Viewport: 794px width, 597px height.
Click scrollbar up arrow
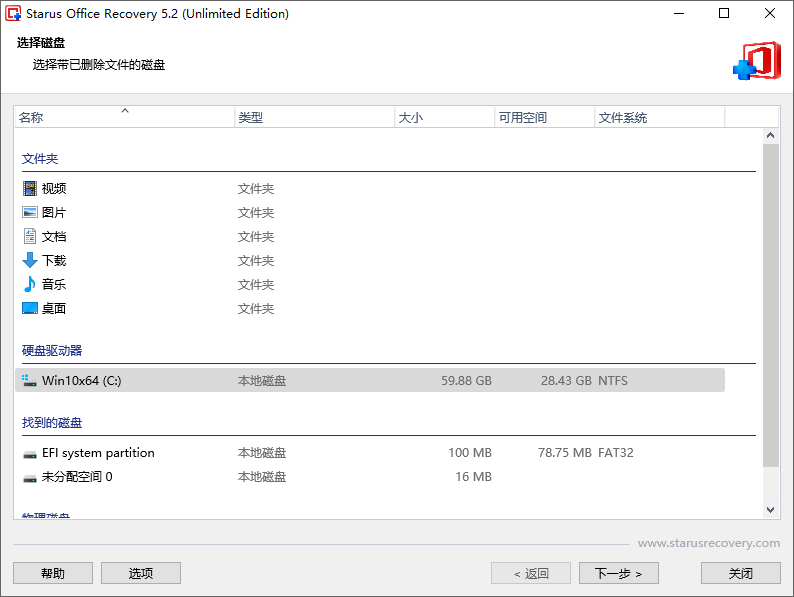770,135
